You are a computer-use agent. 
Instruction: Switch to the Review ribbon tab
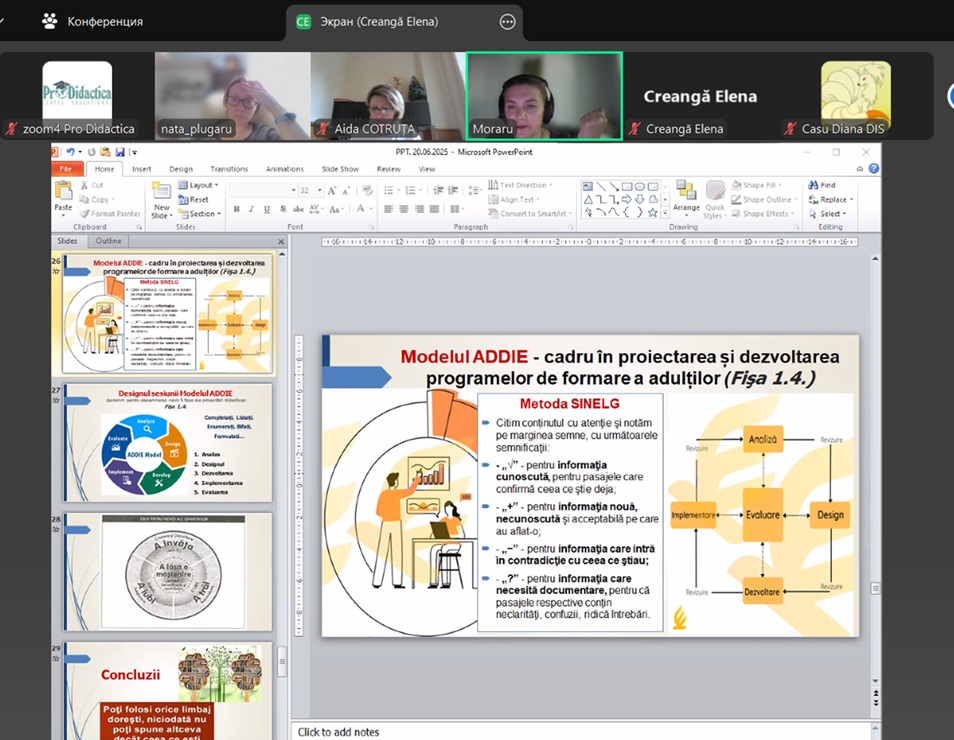point(389,169)
